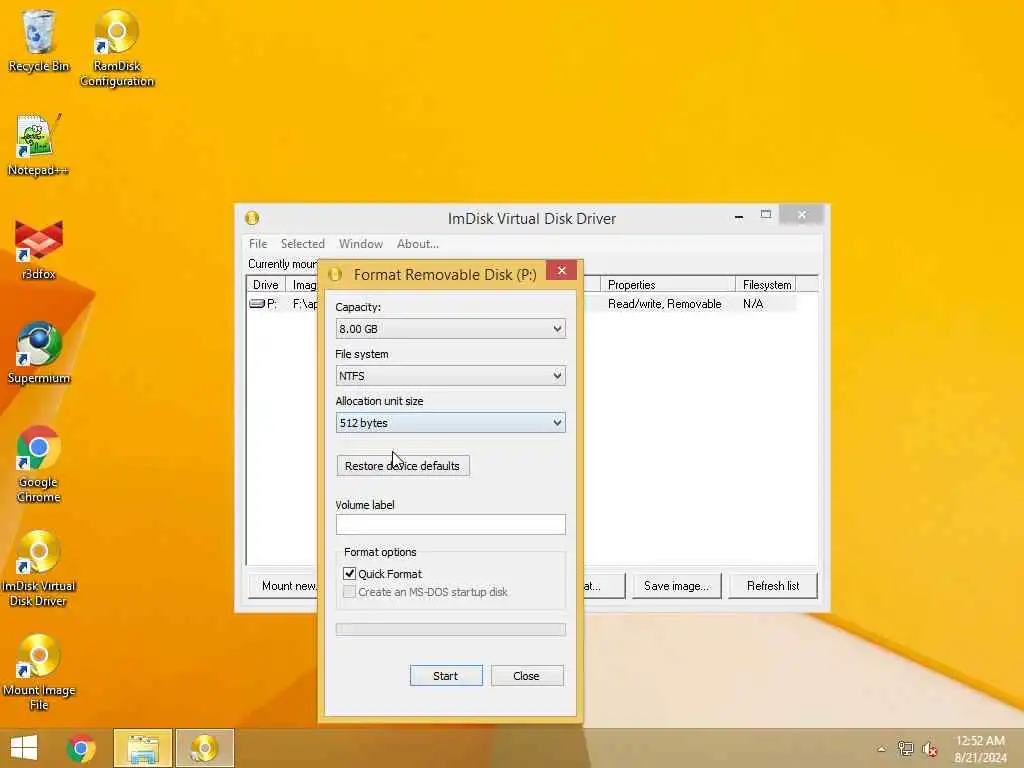
Task: Maximize the ImDisk Virtual Disk Driver window
Action: (x=765, y=215)
